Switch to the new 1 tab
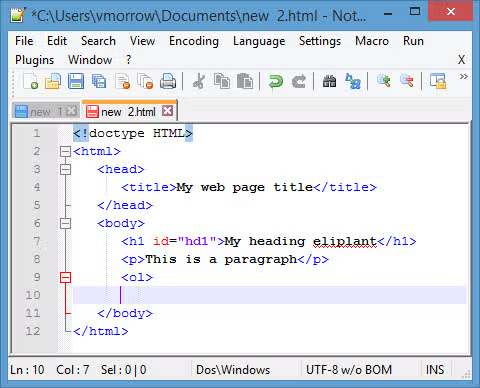 point(46,112)
